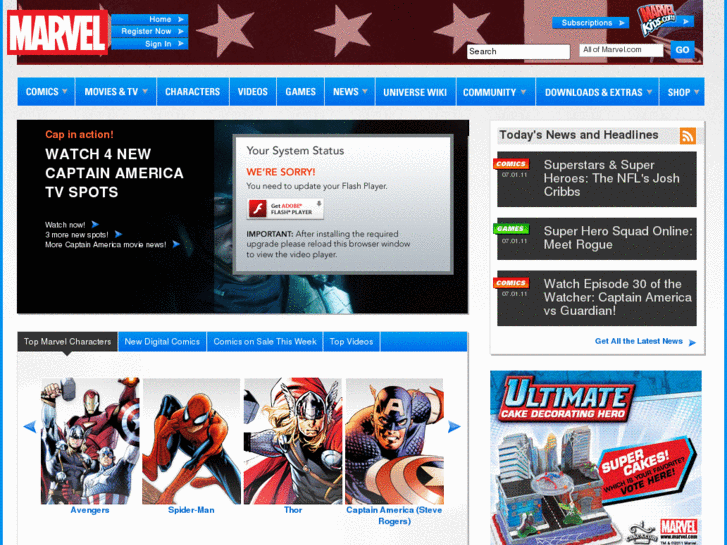Click the arrow beside Get All the Latest News
The height and width of the screenshot is (545, 727).
coord(692,342)
